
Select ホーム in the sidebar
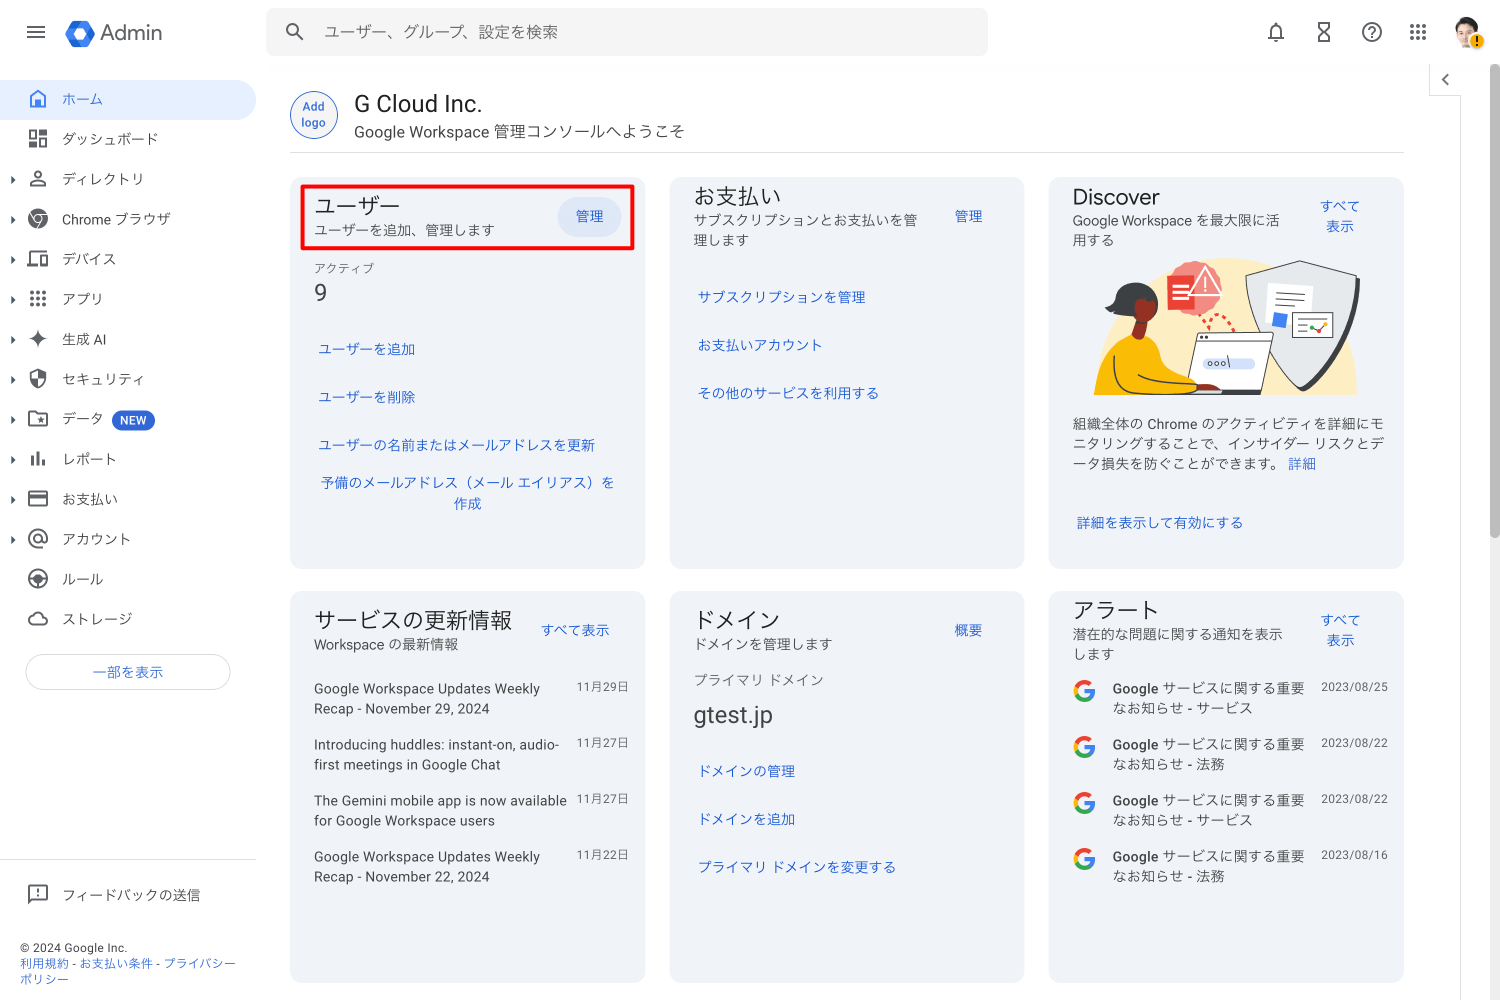pos(128,99)
